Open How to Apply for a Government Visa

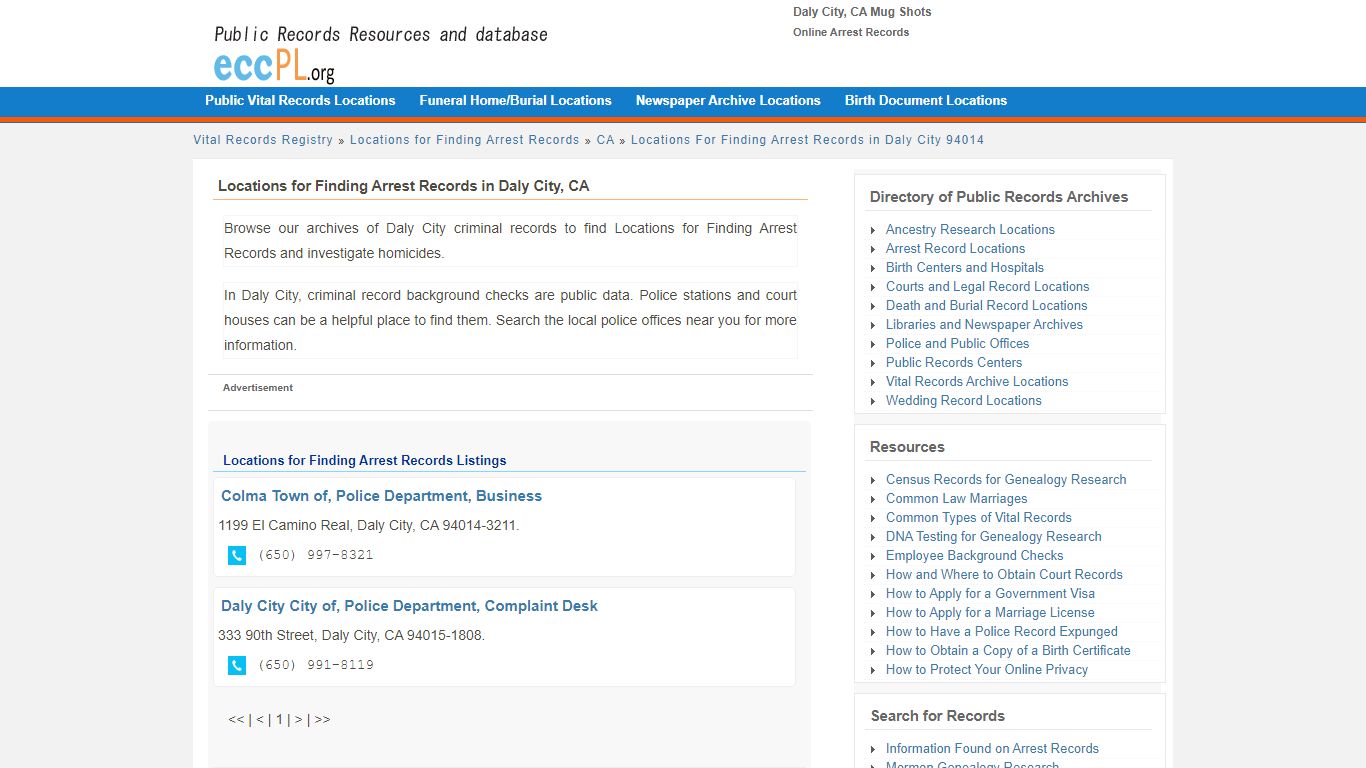990,593
